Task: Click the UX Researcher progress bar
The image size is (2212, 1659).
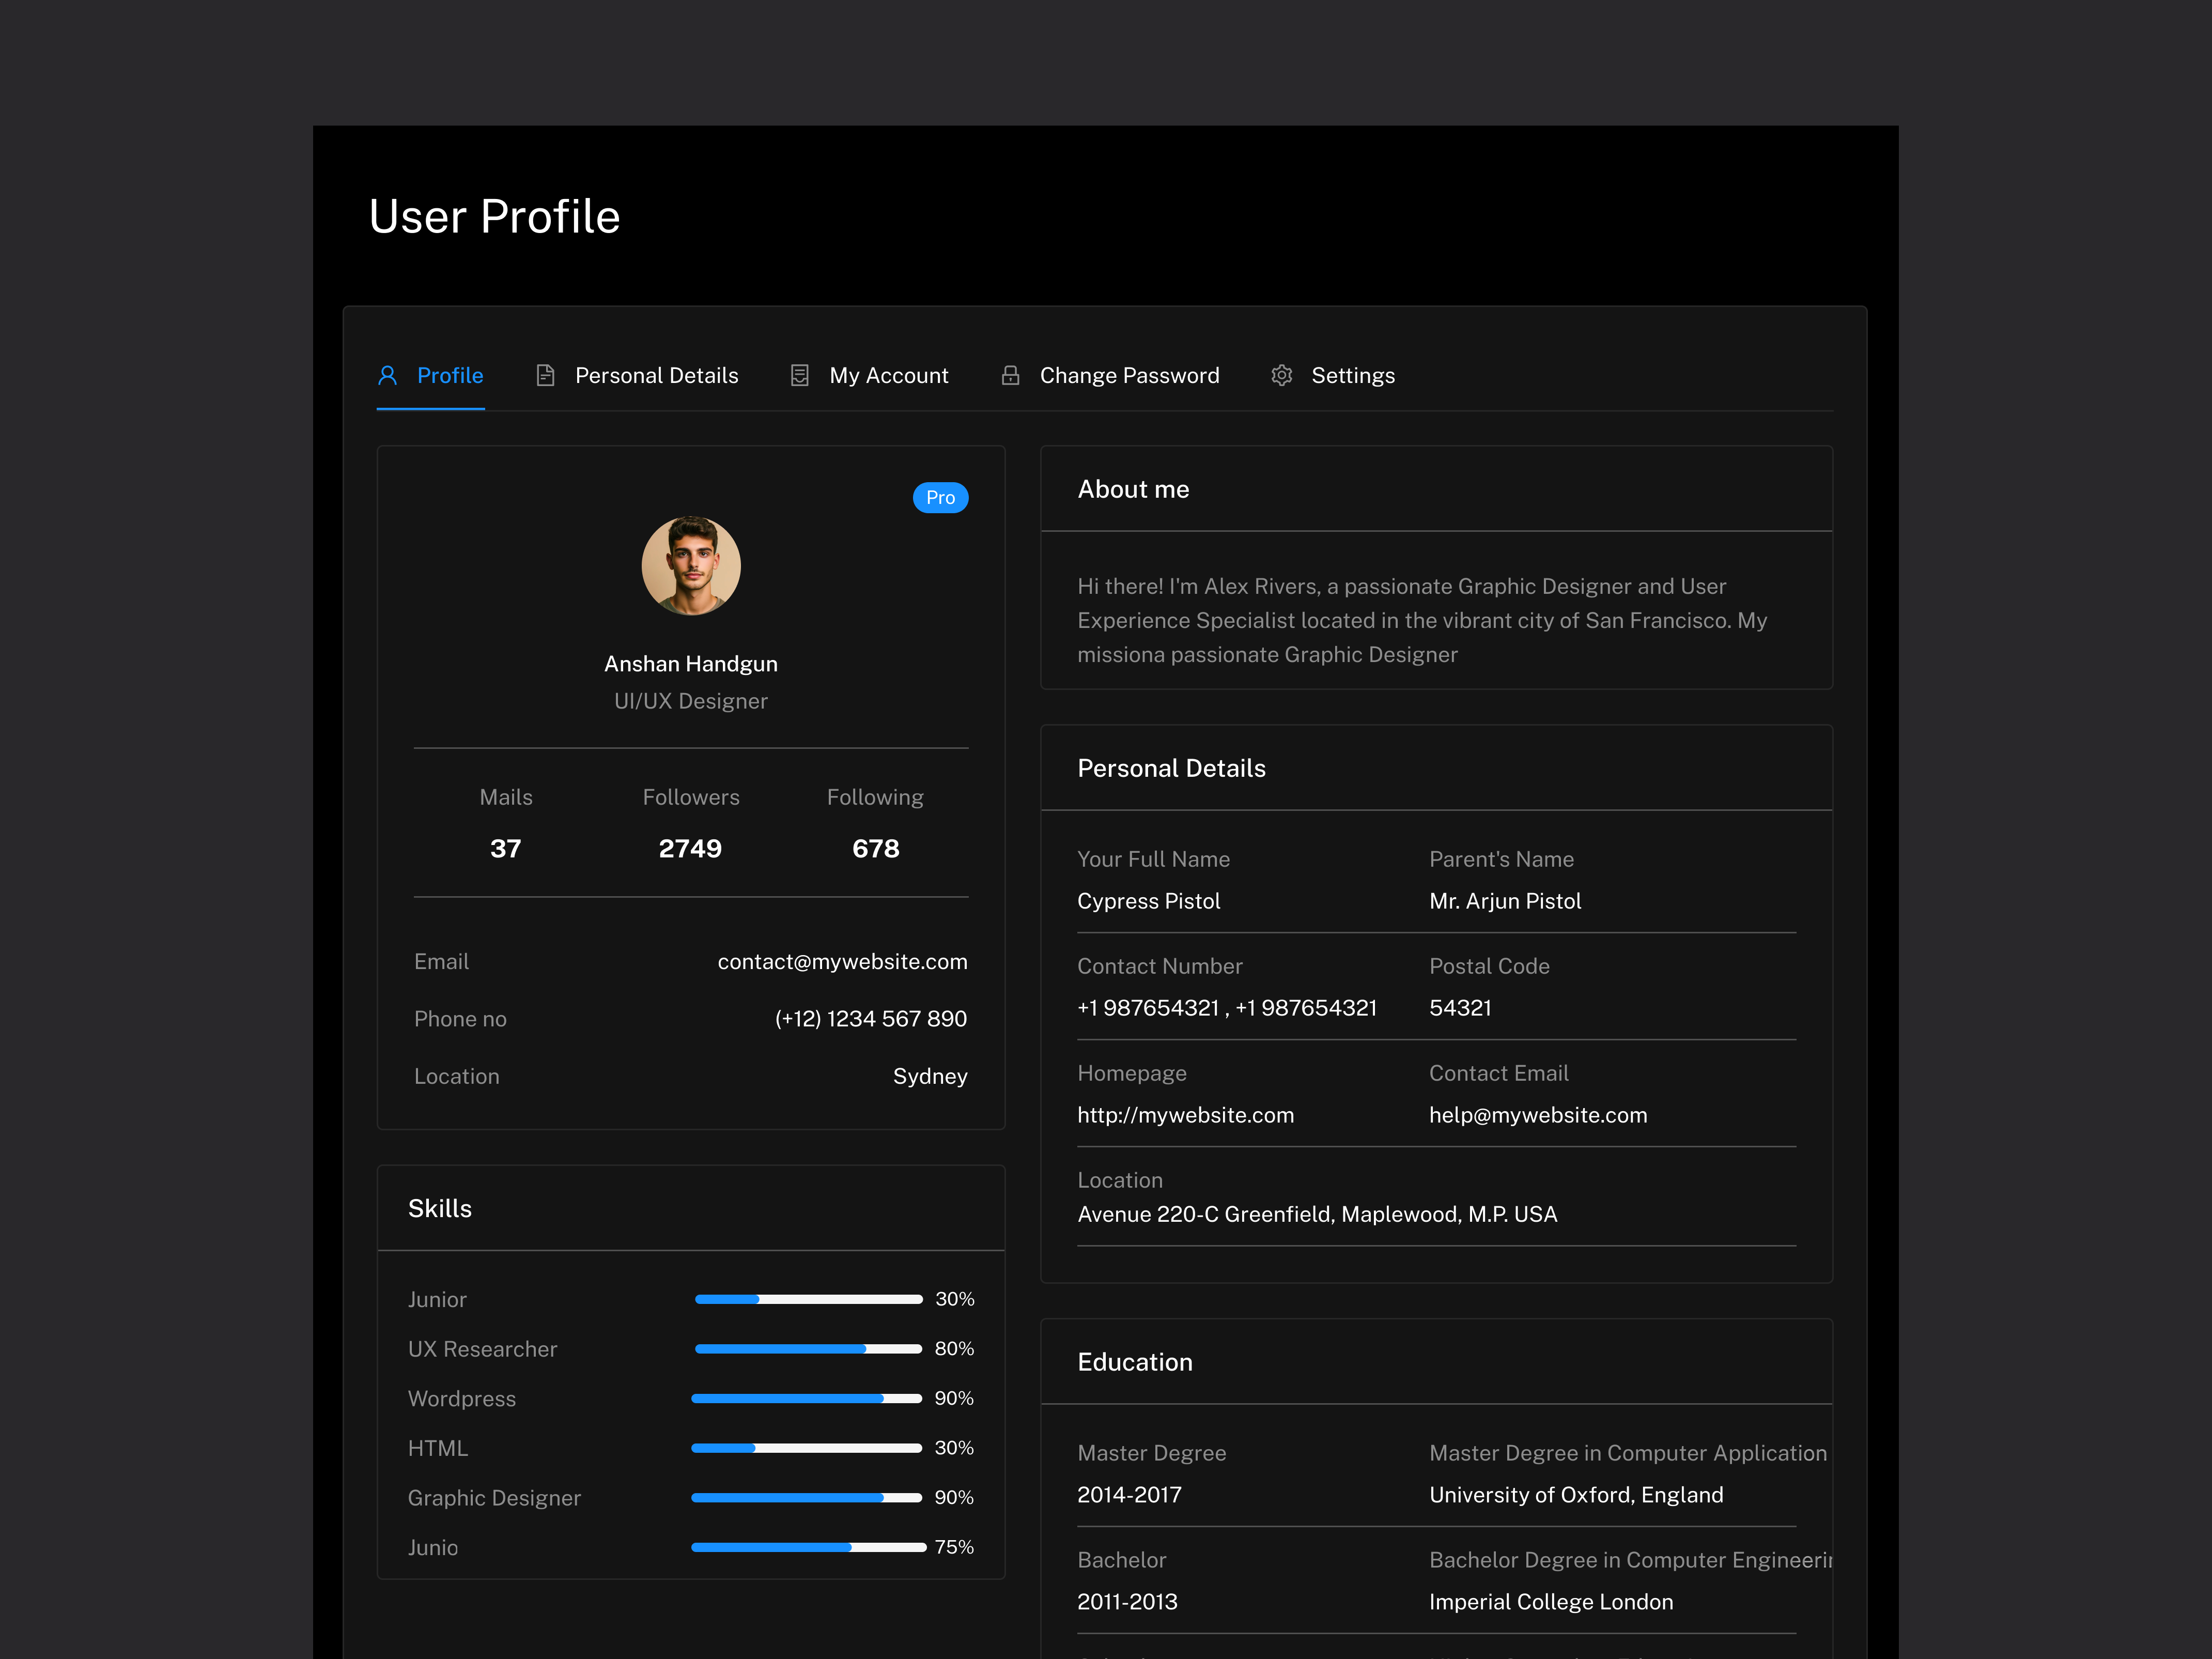Action: click(x=806, y=1348)
